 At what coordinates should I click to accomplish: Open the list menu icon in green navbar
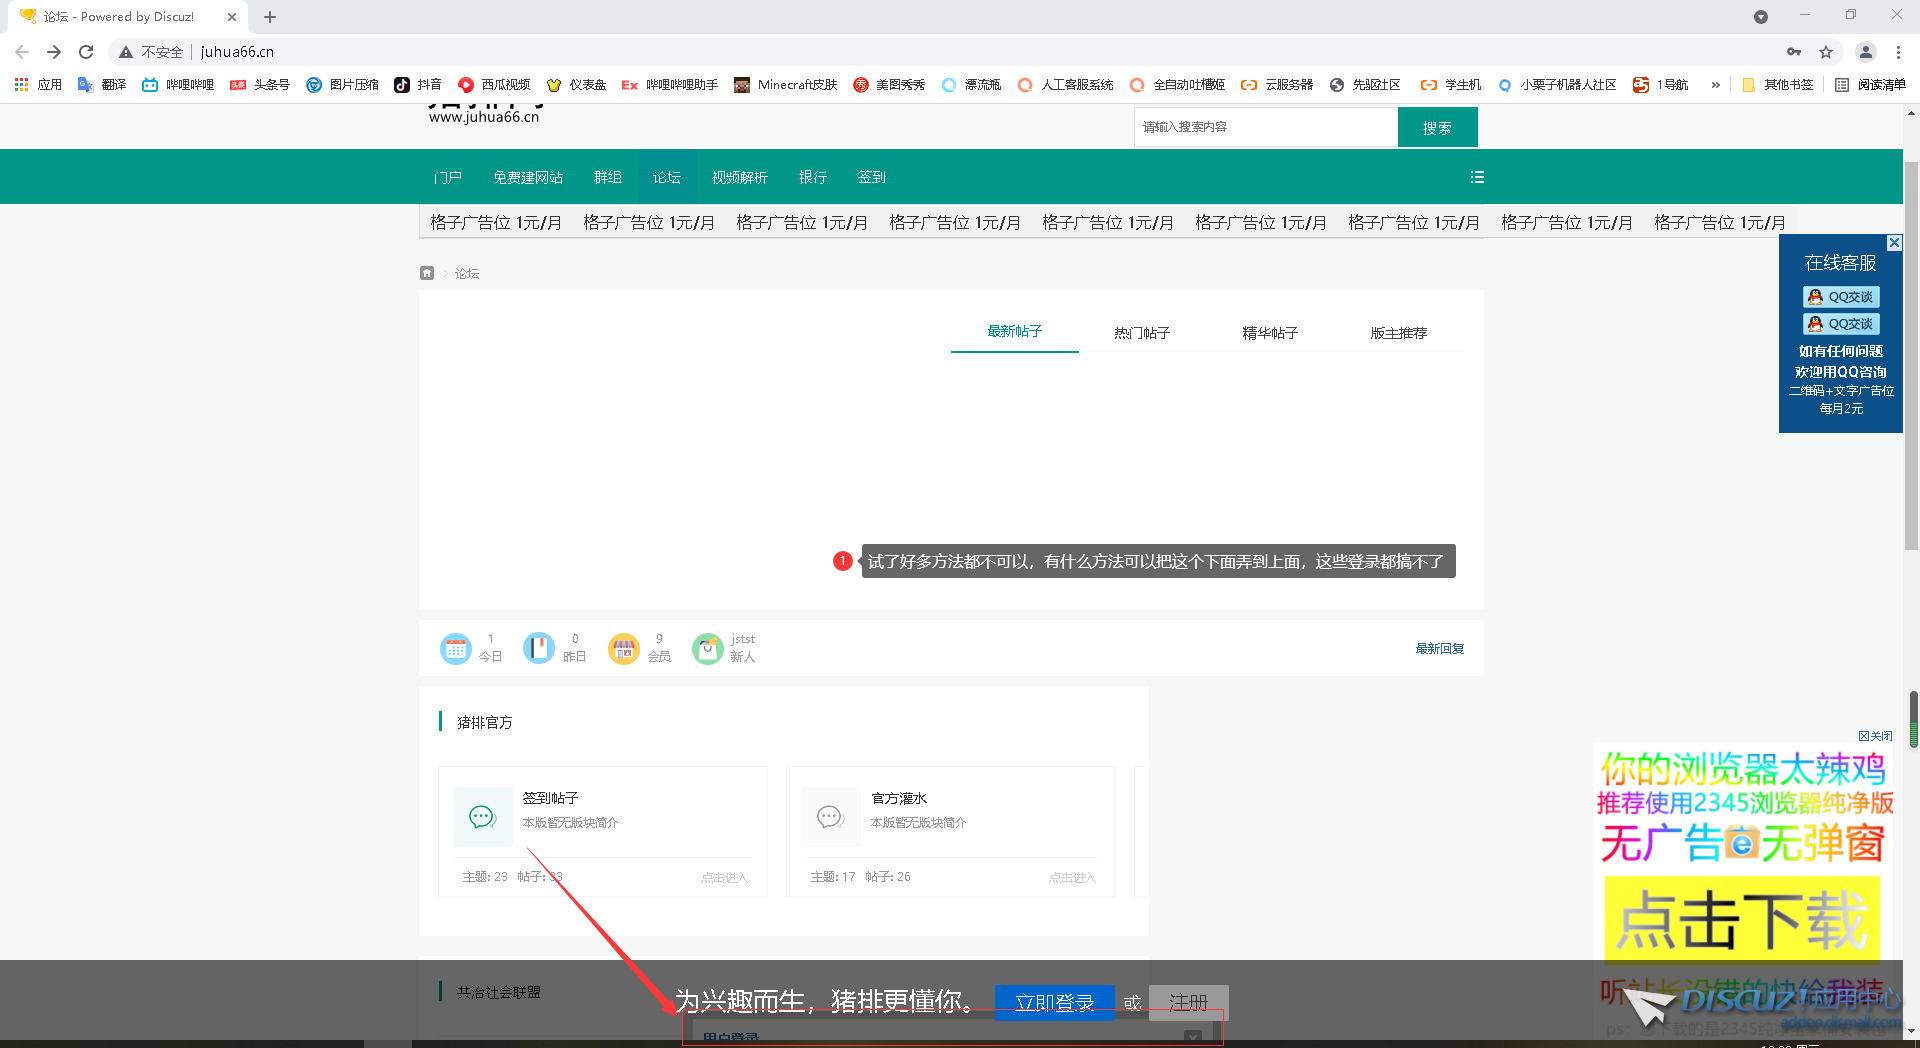pyautogui.click(x=1477, y=177)
